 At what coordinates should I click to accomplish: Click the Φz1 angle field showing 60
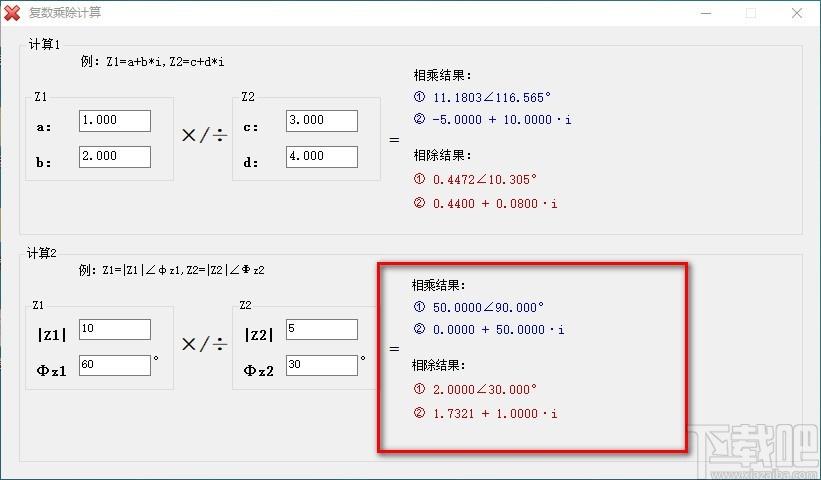pyautogui.click(x=115, y=365)
